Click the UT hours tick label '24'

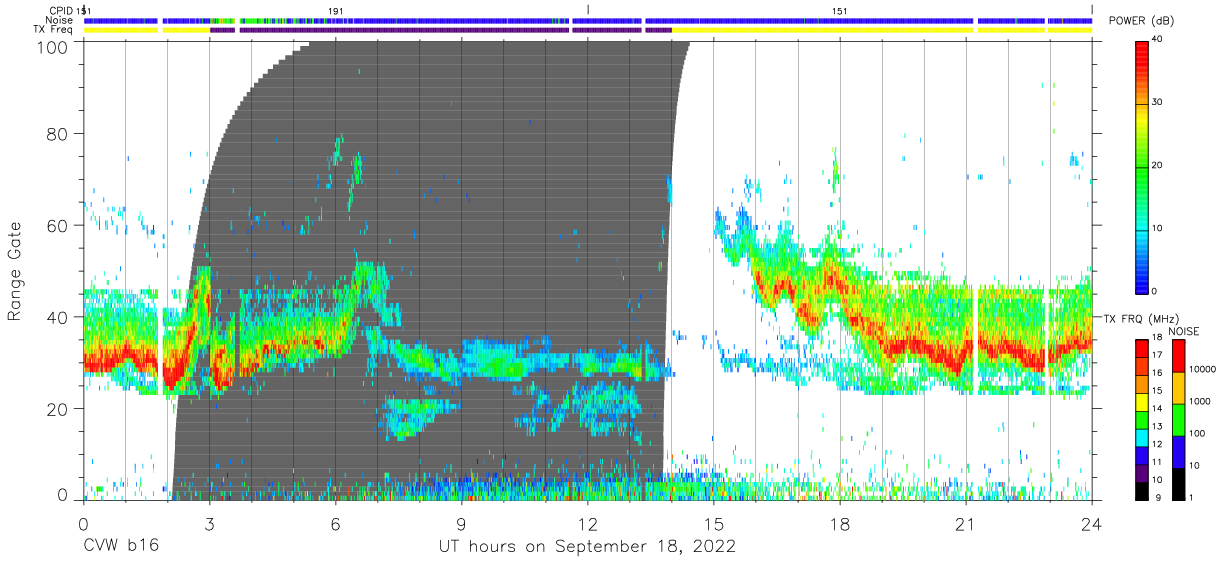click(x=1092, y=523)
